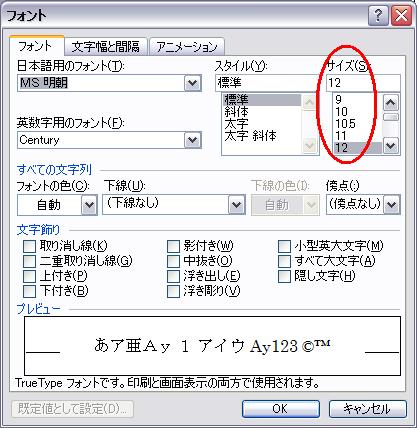Enable すべて大文字 checkbox
Image resolution: width=417 pixels, height=428 pixels.
click(284, 261)
